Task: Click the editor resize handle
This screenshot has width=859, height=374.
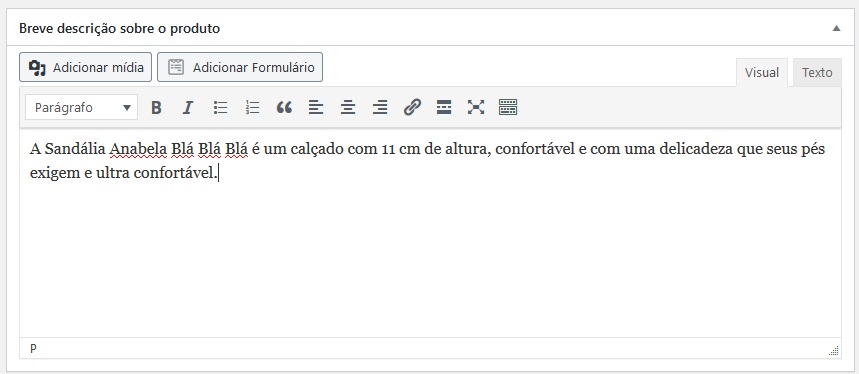Action: (834, 351)
